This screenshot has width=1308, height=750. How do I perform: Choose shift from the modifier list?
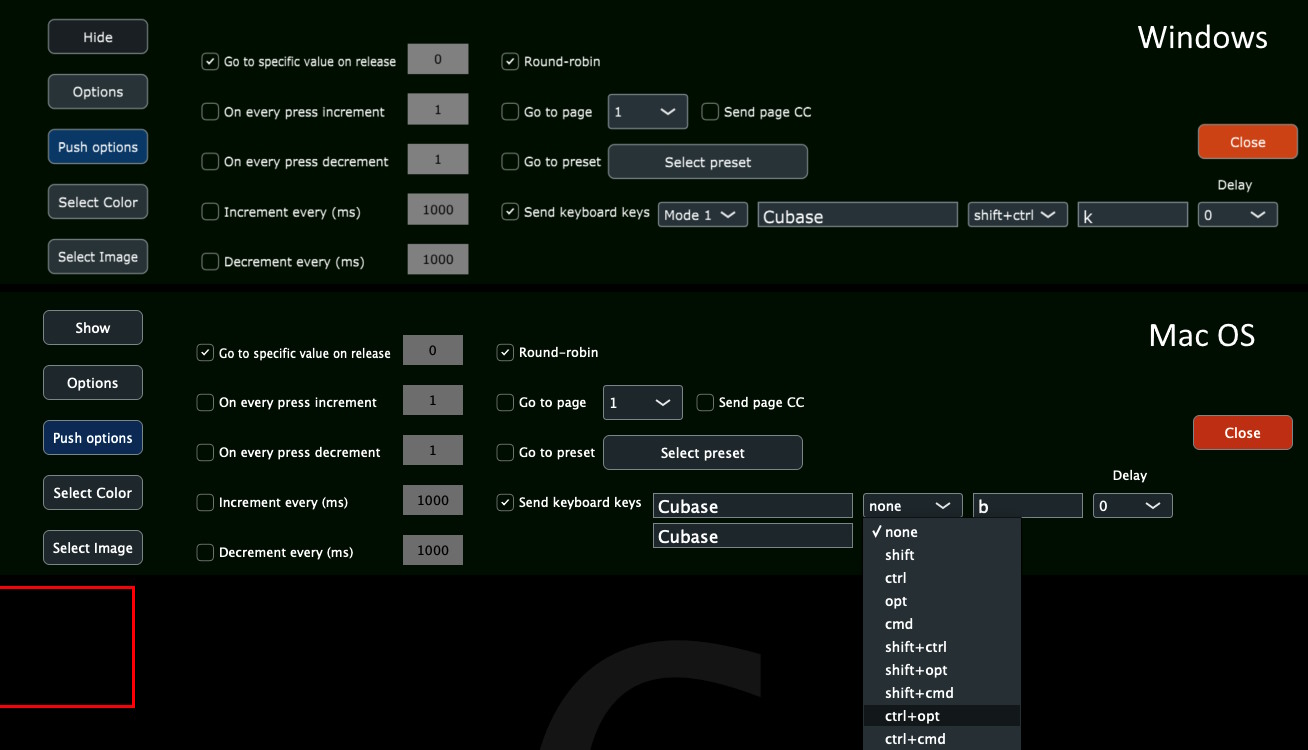click(942, 555)
